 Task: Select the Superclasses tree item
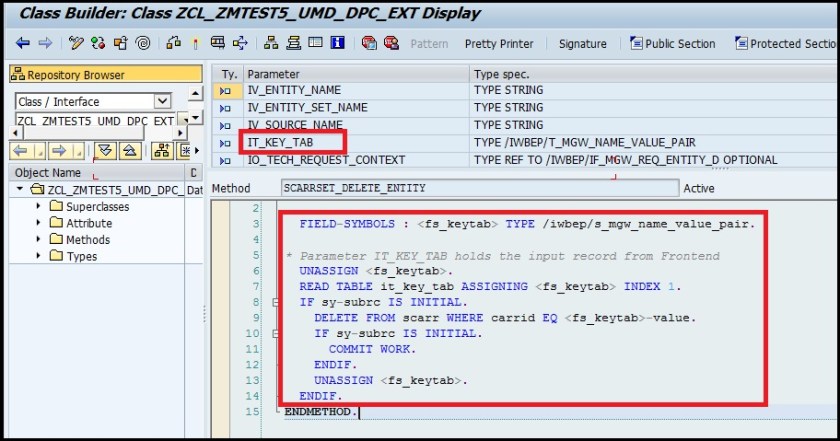98,206
